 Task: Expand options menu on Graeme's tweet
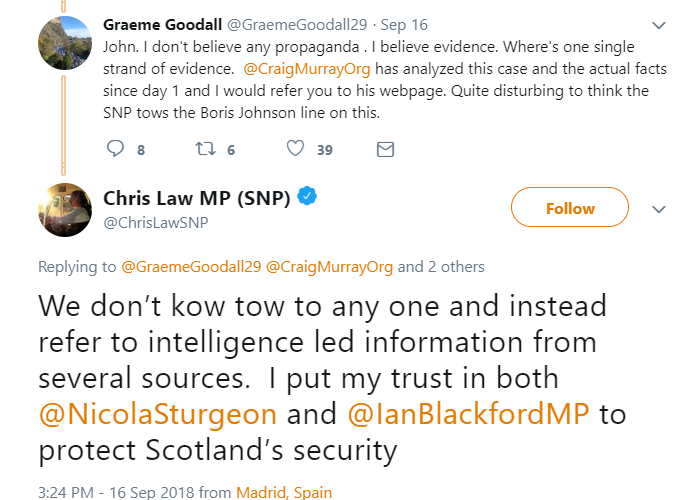coord(659,24)
